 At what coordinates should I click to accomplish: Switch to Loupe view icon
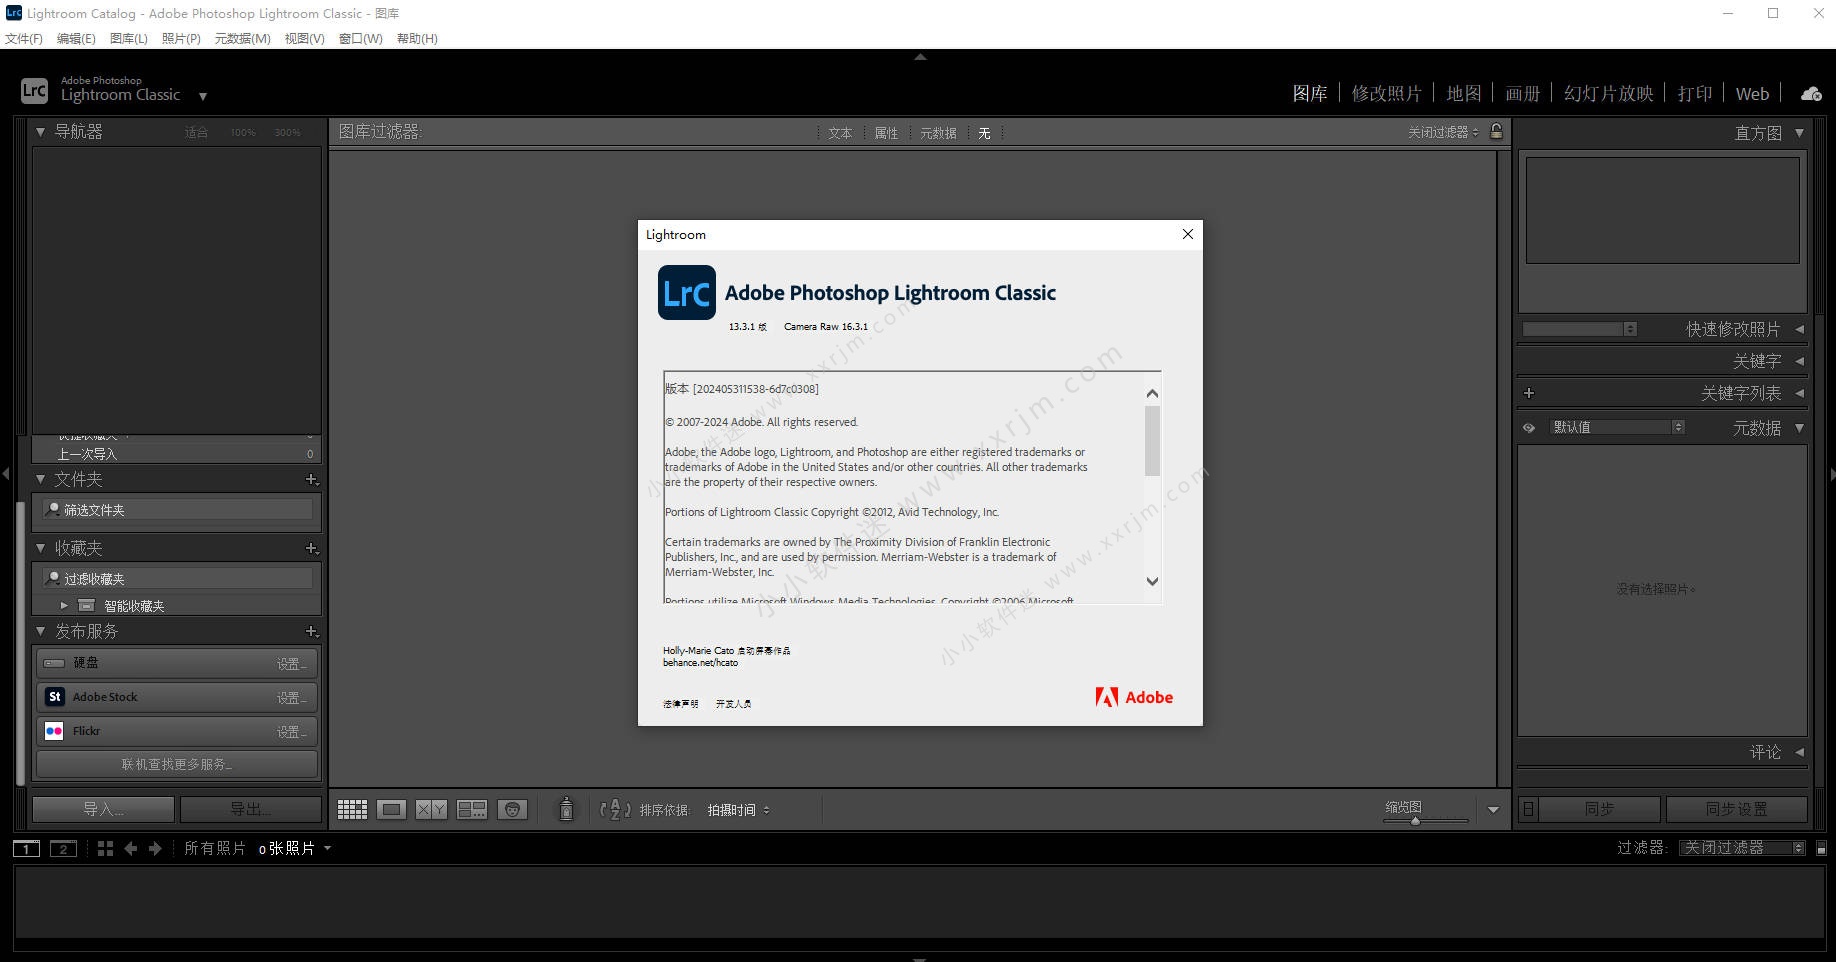392,809
